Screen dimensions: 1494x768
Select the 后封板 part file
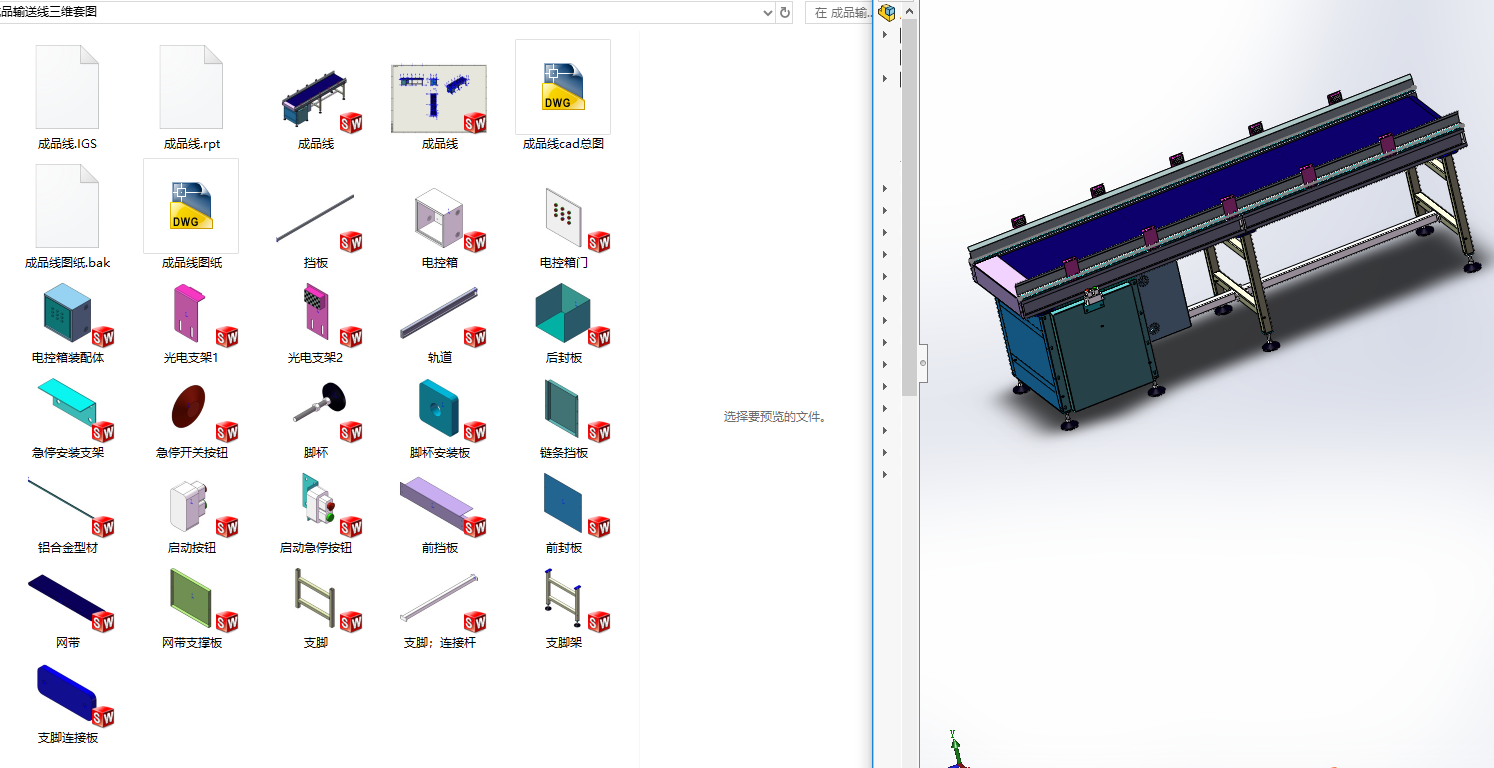[x=563, y=322]
